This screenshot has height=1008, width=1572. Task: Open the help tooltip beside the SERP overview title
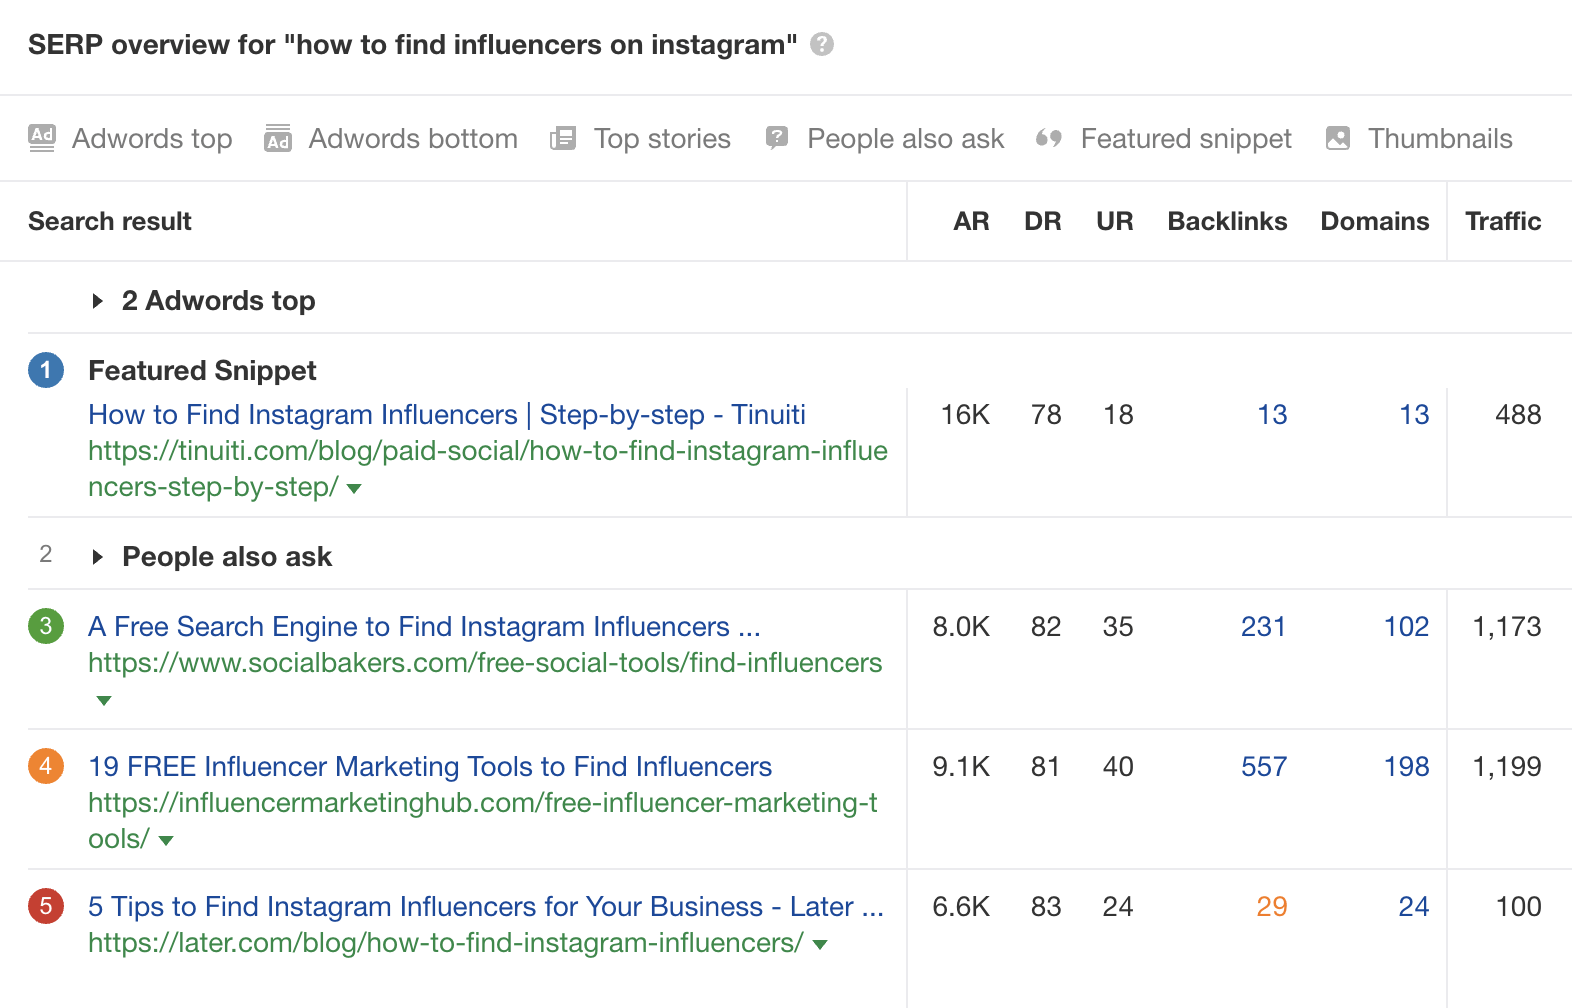821,44
